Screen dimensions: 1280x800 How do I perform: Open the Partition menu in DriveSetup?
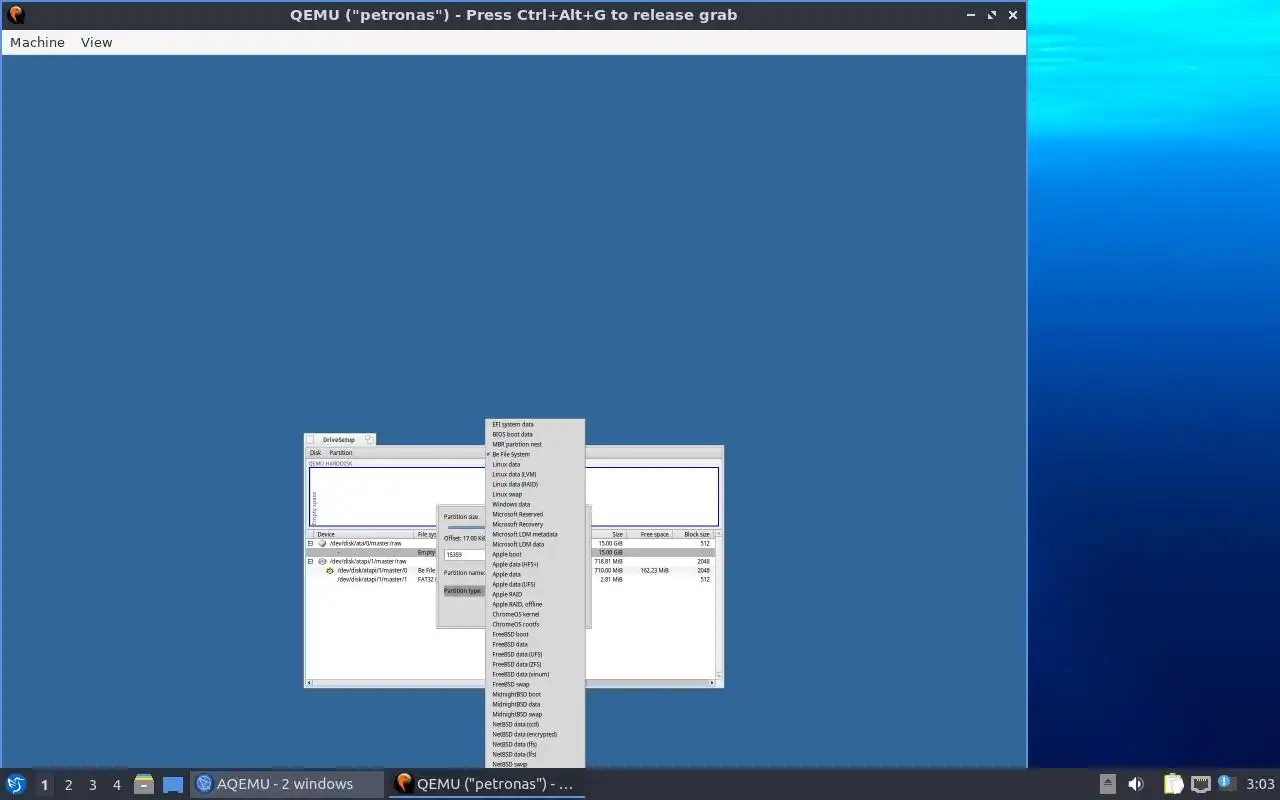tap(341, 453)
